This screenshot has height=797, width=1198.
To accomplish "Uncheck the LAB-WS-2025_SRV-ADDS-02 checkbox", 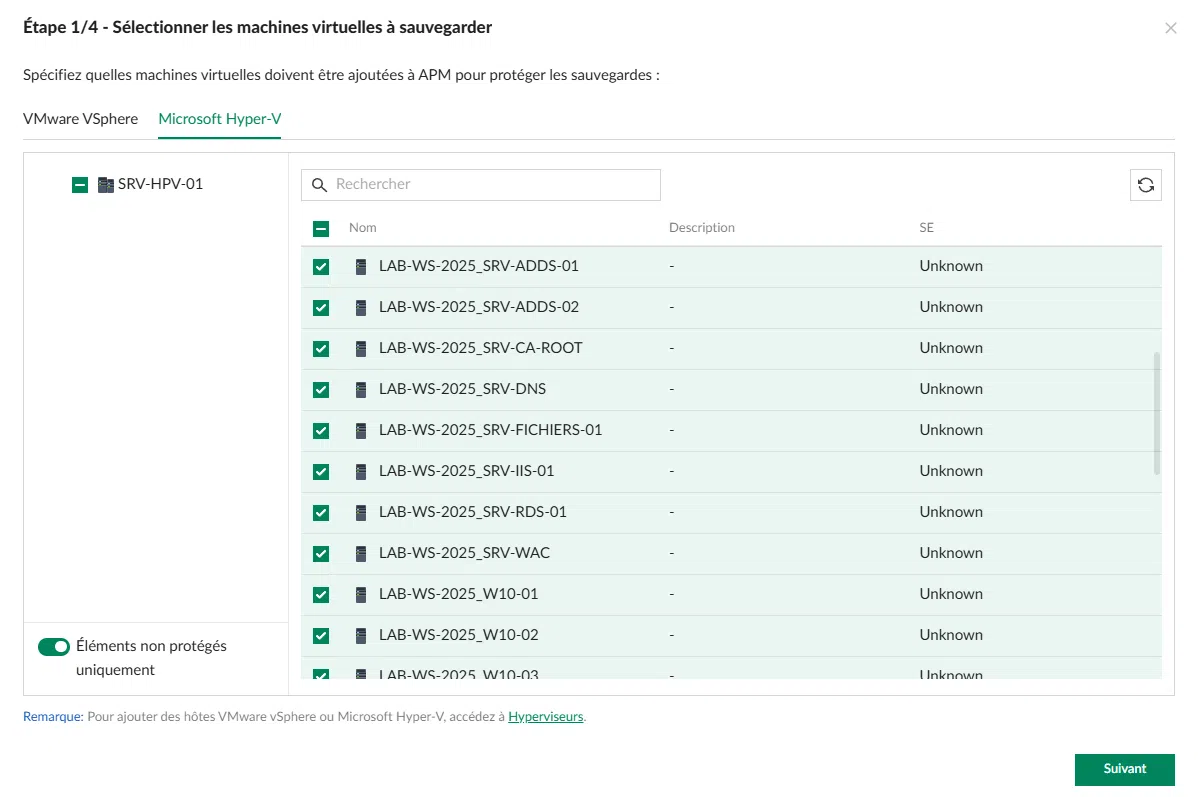I will [x=321, y=308].
